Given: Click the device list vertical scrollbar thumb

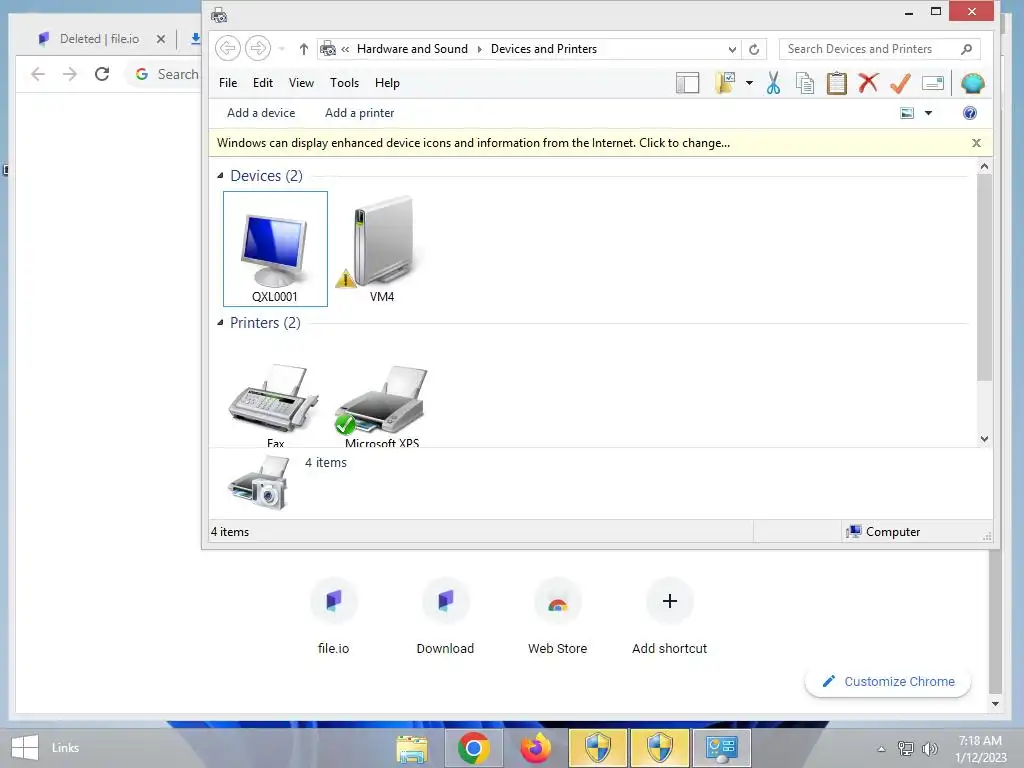Looking at the screenshot, I should tap(984, 278).
